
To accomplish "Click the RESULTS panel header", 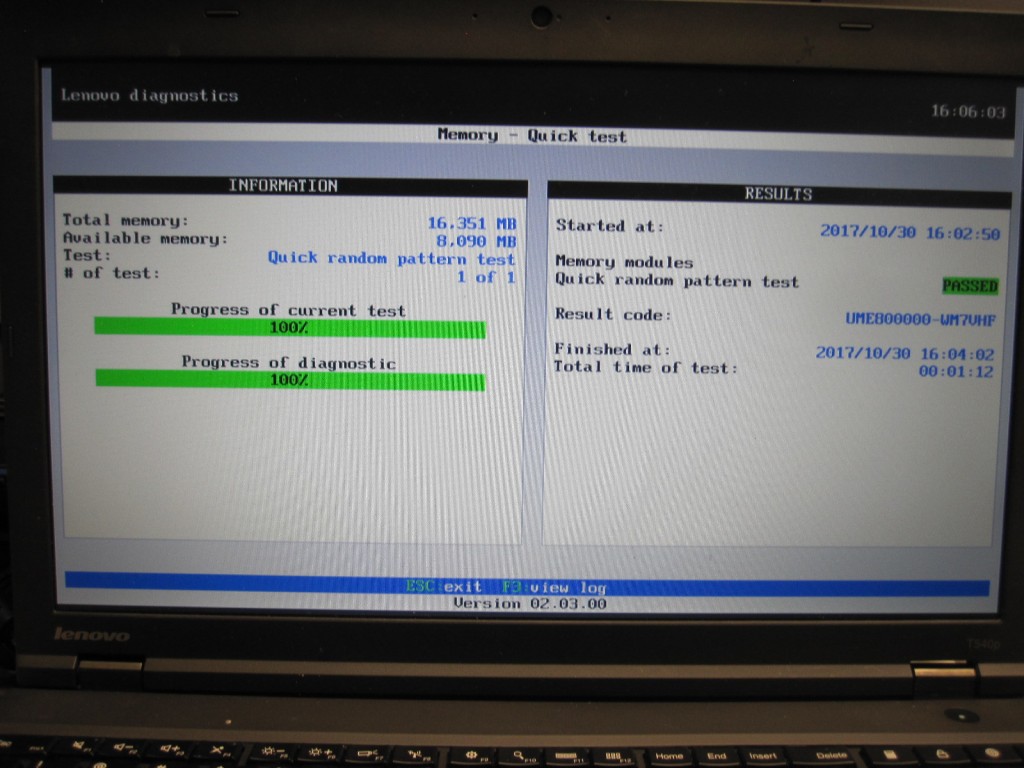I will click(778, 194).
